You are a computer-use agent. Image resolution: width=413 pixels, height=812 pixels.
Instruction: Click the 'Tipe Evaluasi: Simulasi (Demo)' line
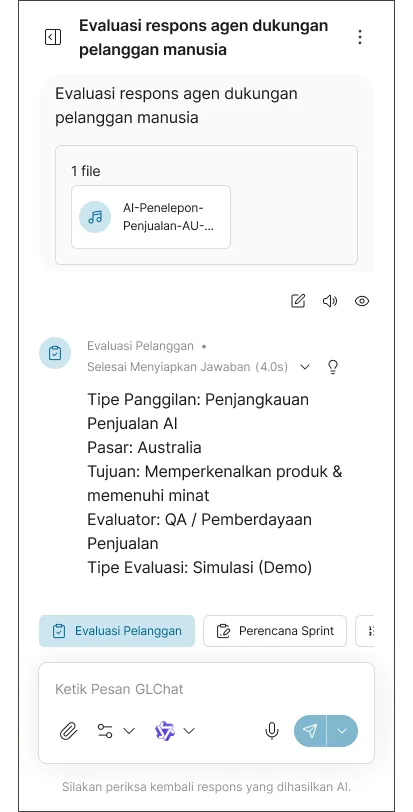pyautogui.click(x=200, y=568)
